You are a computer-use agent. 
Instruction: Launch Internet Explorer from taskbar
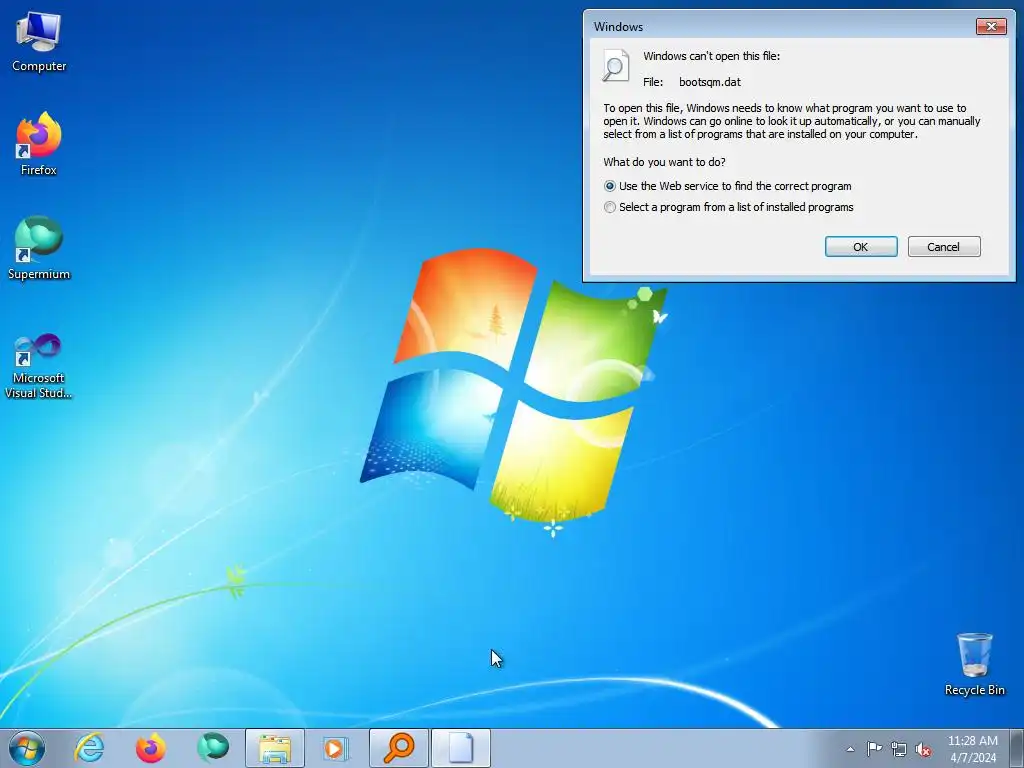[x=89, y=748]
